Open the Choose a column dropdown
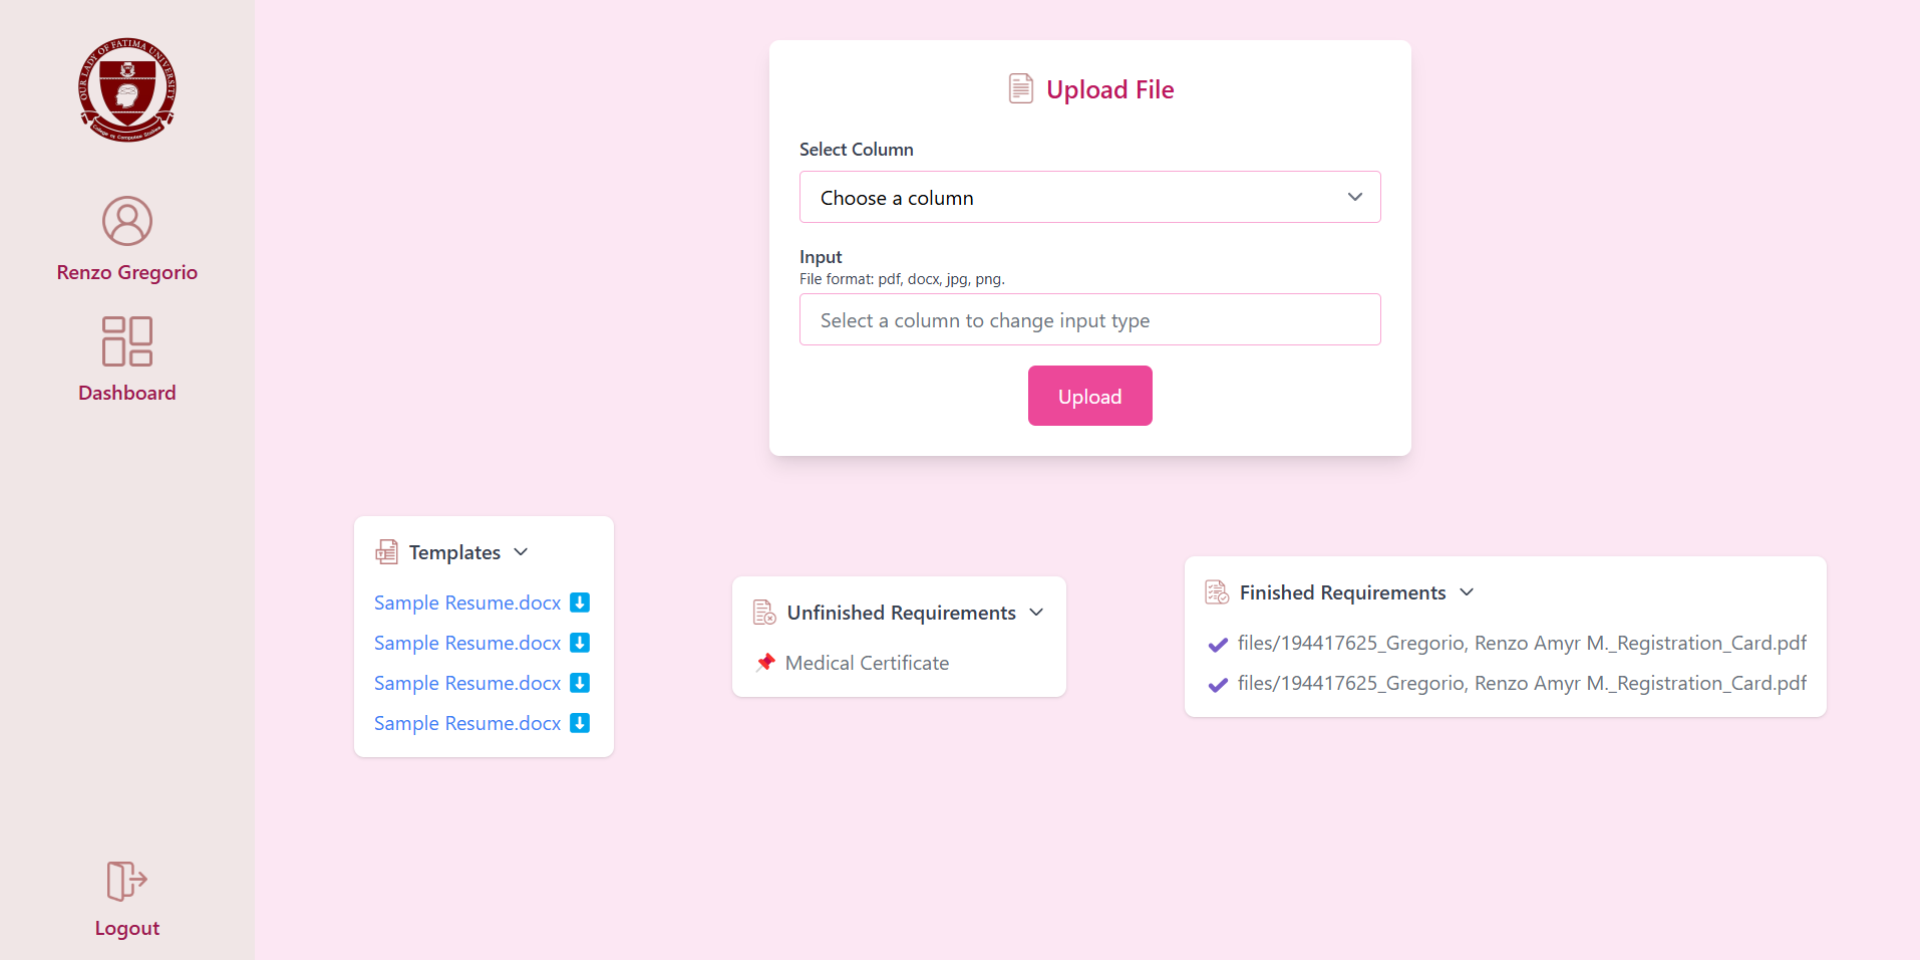Image resolution: width=1920 pixels, height=960 pixels. tap(1090, 197)
